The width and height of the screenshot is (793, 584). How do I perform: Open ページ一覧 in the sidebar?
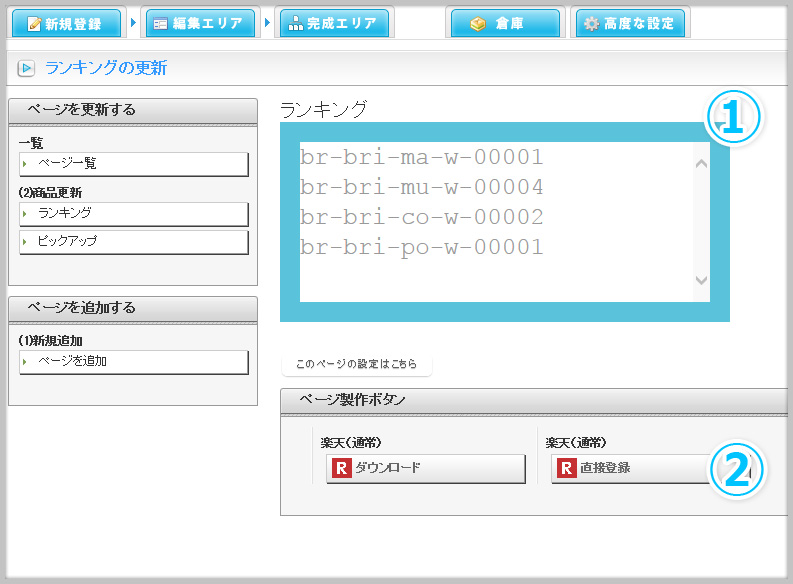coord(133,163)
